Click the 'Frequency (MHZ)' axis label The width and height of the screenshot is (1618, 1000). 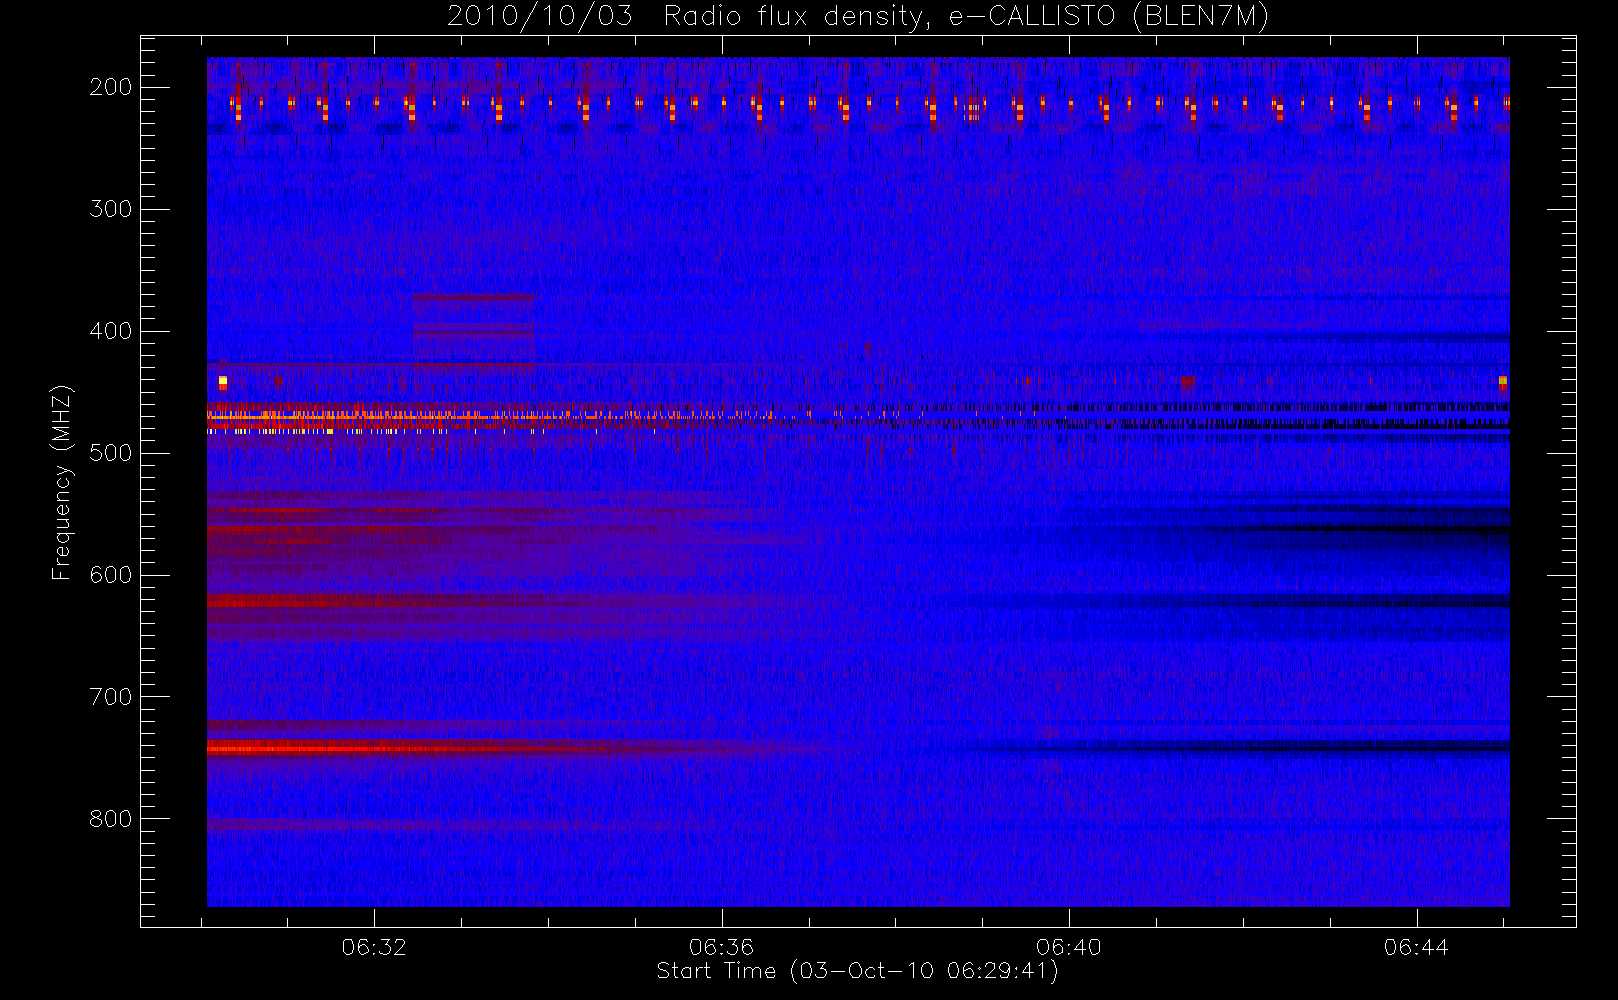pyautogui.click(x=62, y=482)
